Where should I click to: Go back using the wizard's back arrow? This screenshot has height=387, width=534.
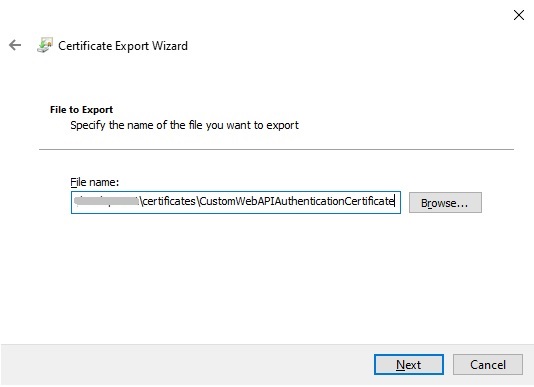pyautogui.click(x=15, y=45)
